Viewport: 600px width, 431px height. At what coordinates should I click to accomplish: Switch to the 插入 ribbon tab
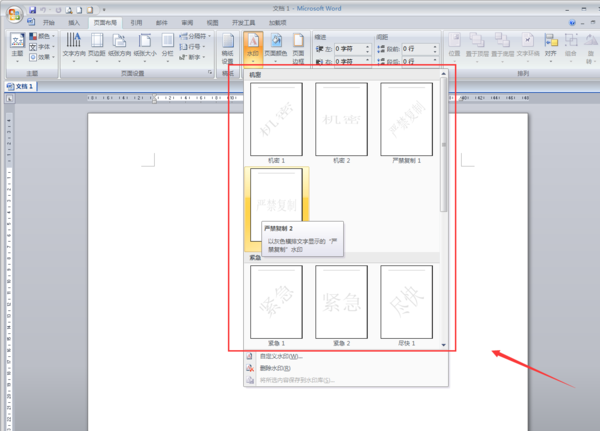(x=74, y=23)
